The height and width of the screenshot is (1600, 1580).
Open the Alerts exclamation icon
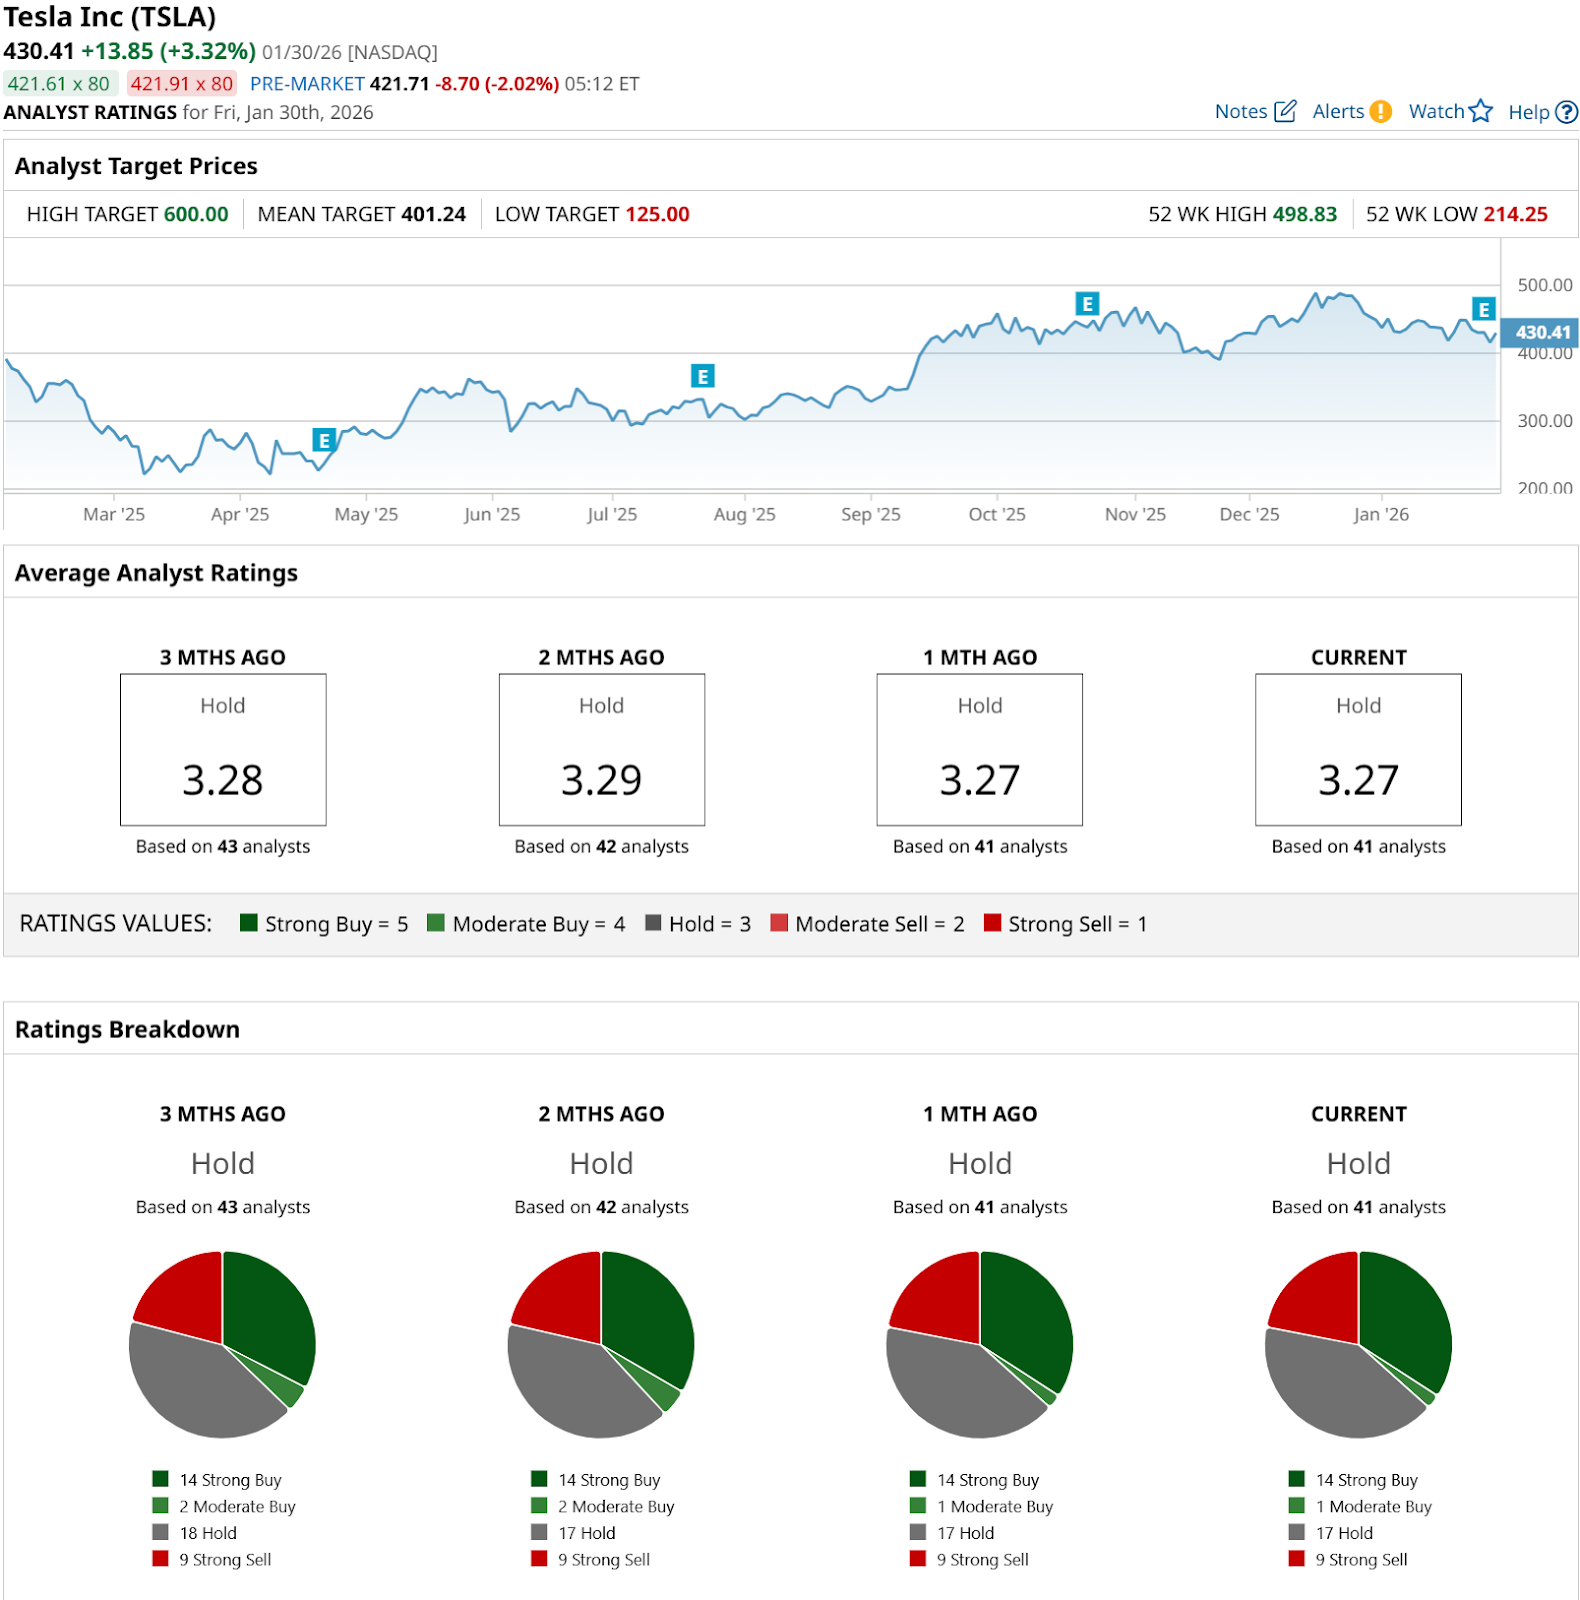(x=1380, y=111)
